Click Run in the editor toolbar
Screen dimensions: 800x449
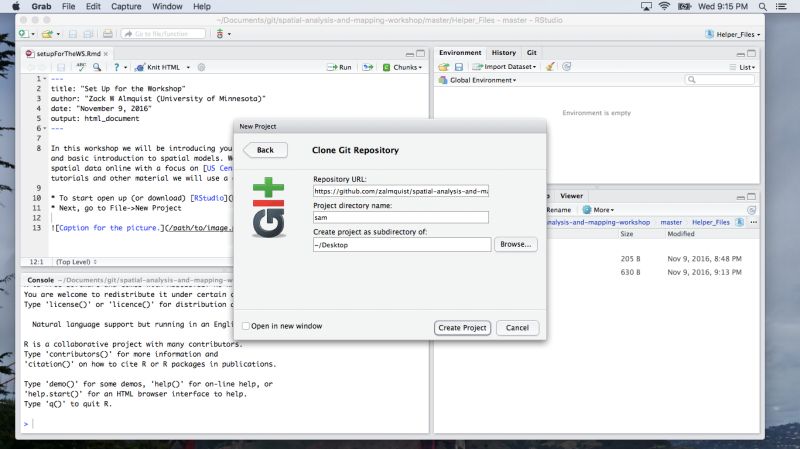click(x=339, y=67)
